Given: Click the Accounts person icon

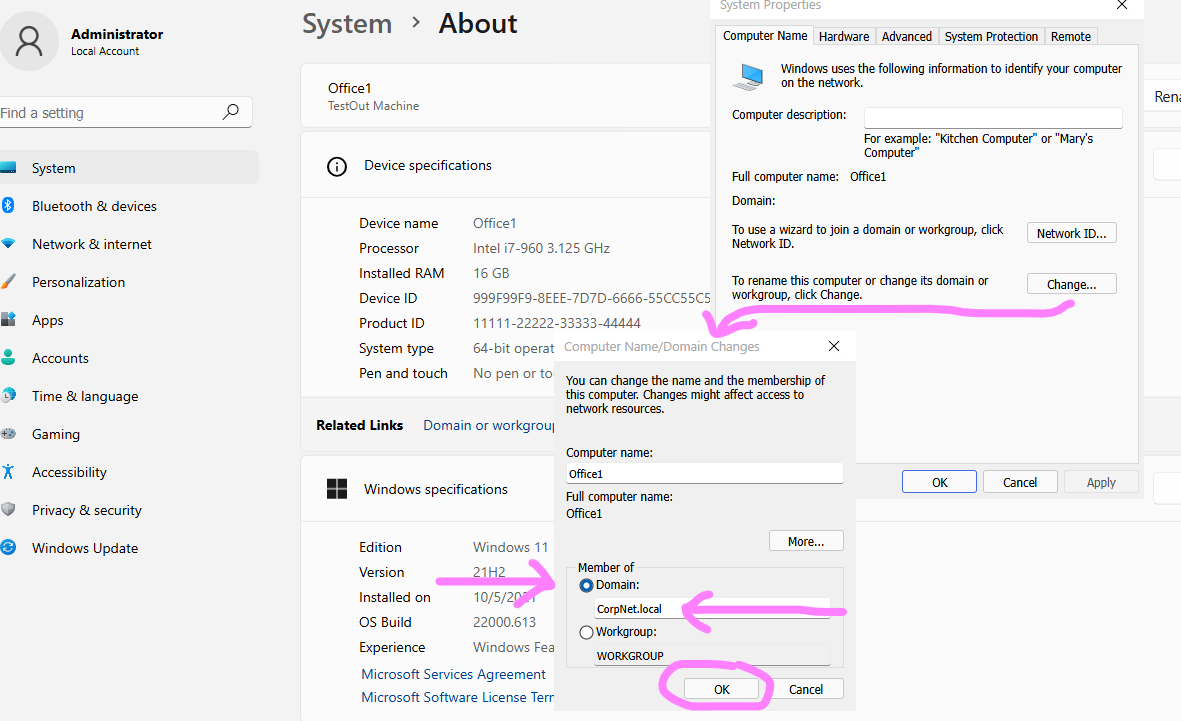Looking at the screenshot, I should click(x=8, y=357).
